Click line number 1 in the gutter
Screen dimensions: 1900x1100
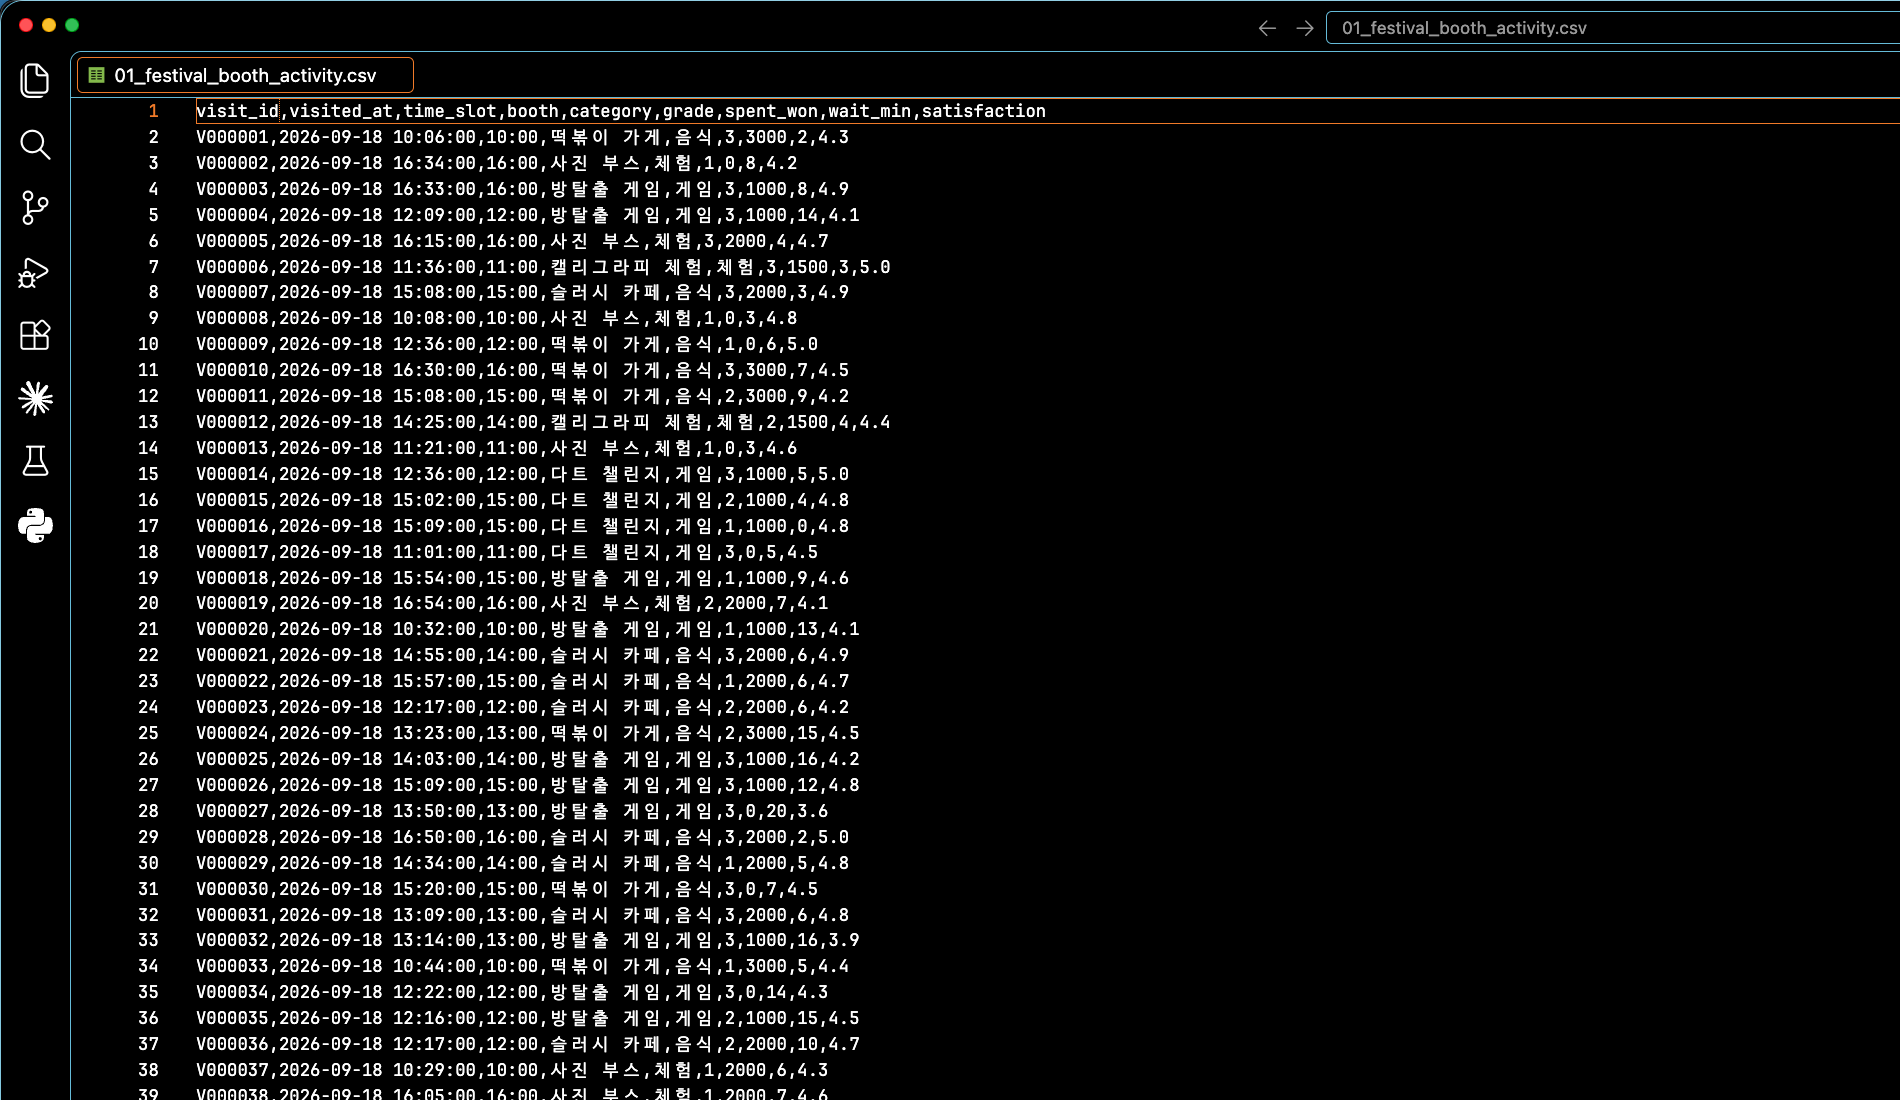click(x=153, y=111)
